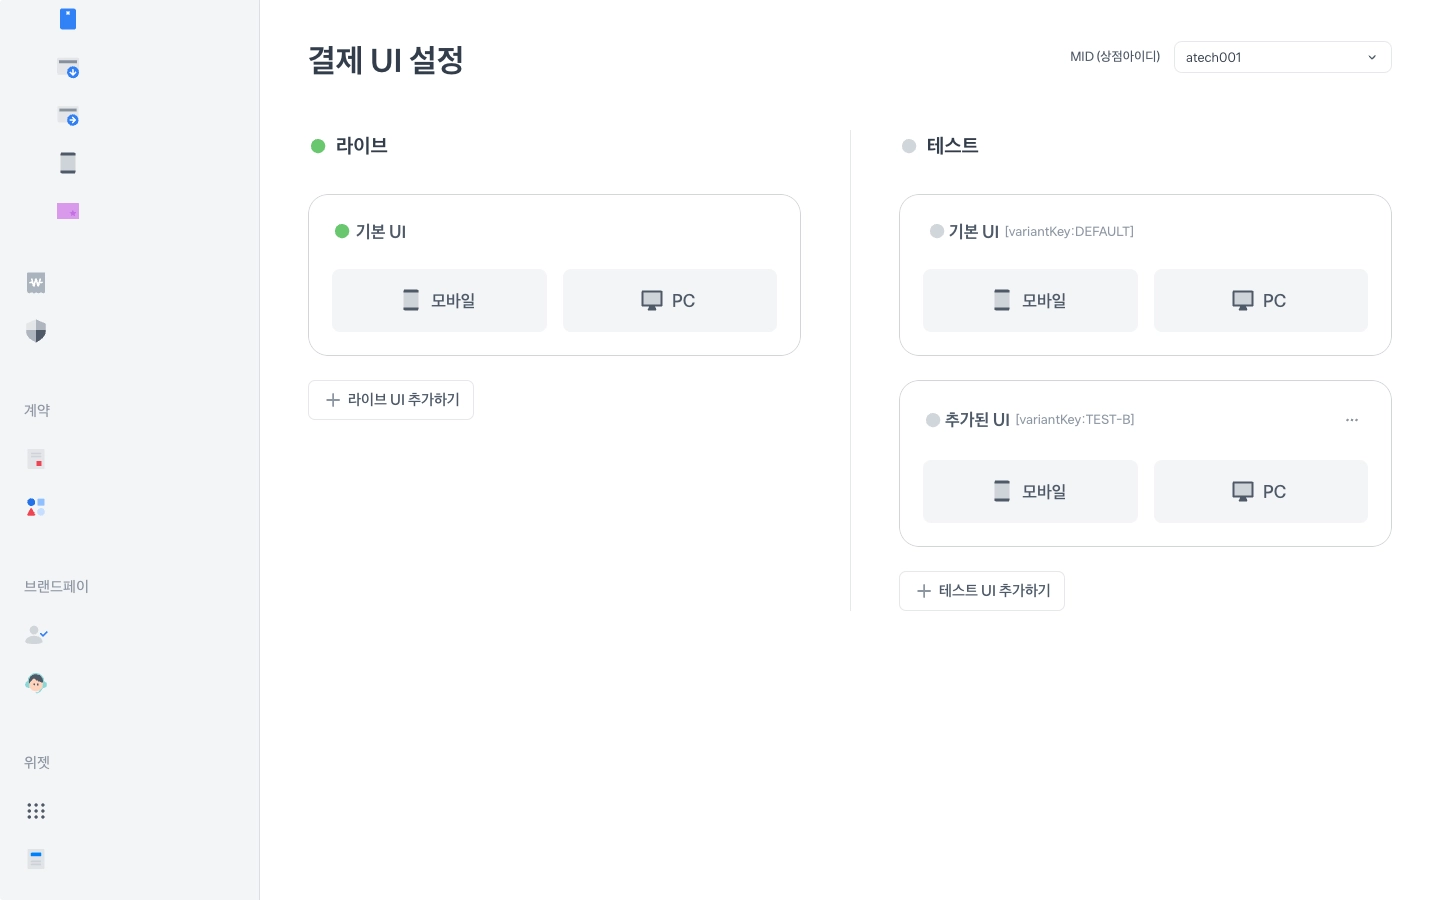
Task: Select 모바일 in test DEFAULT variant card
Action: 1030,300
